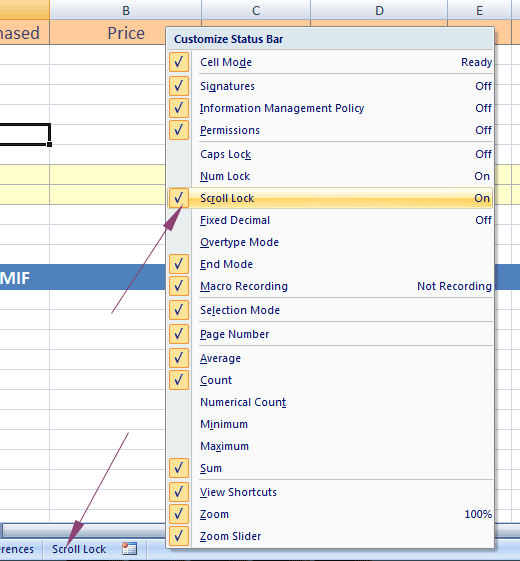Click the horizontal scrollbar track
This screenshot has width=520, height=561.
pyautogui.click(x=84, y=530)
